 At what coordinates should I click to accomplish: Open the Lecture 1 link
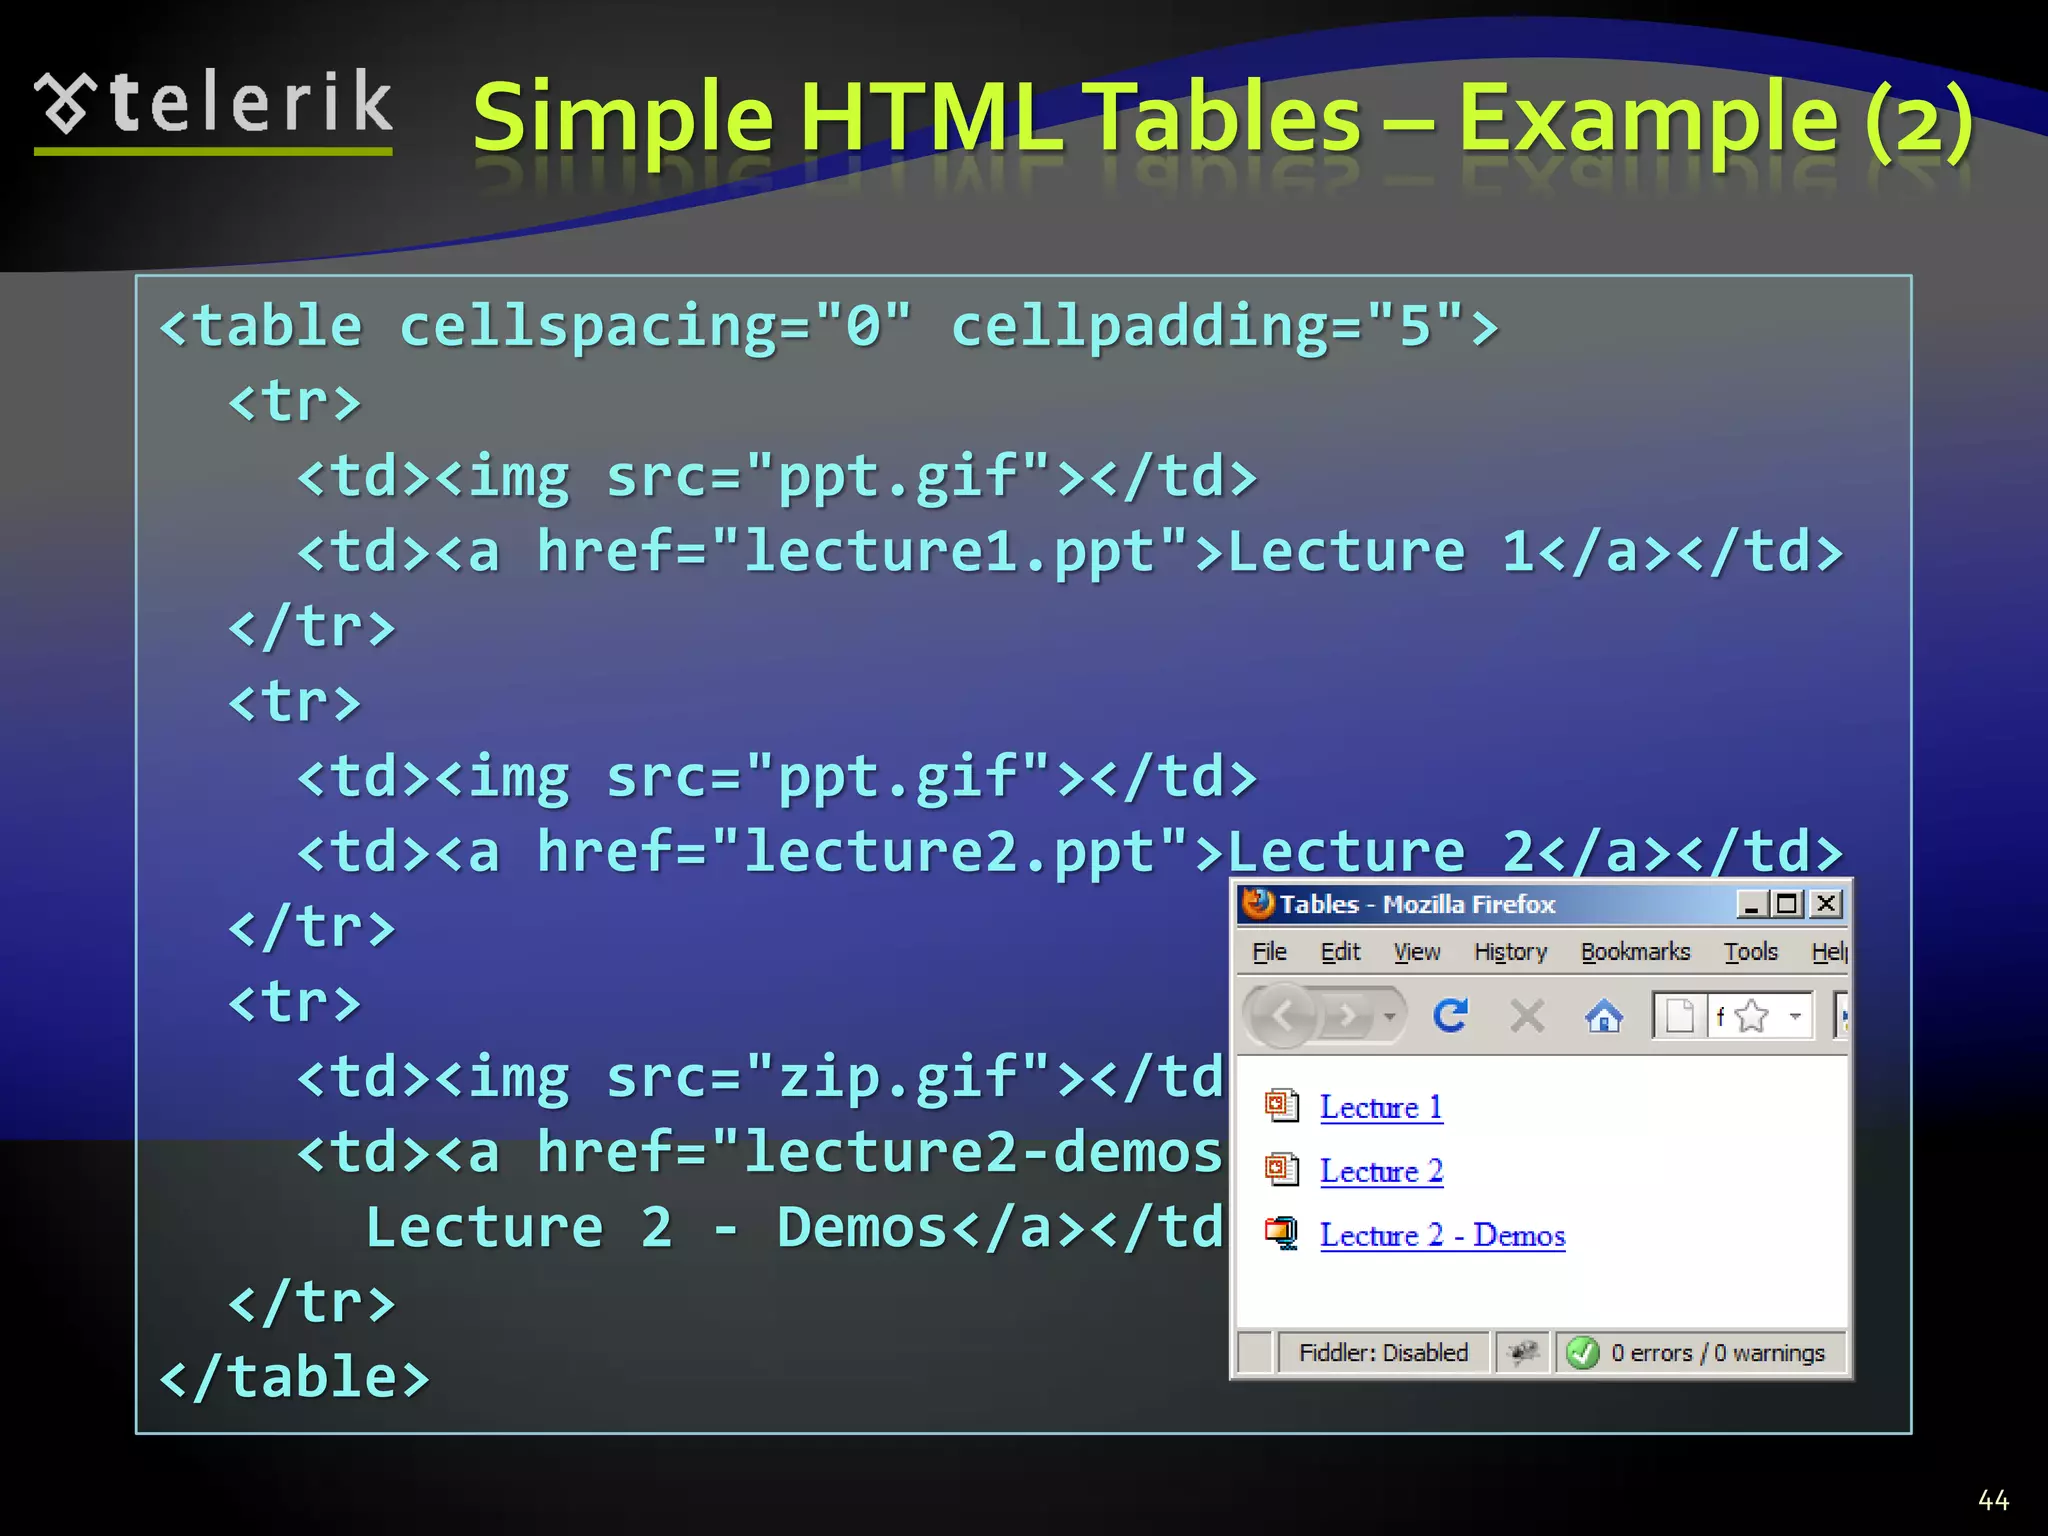1381,1108
